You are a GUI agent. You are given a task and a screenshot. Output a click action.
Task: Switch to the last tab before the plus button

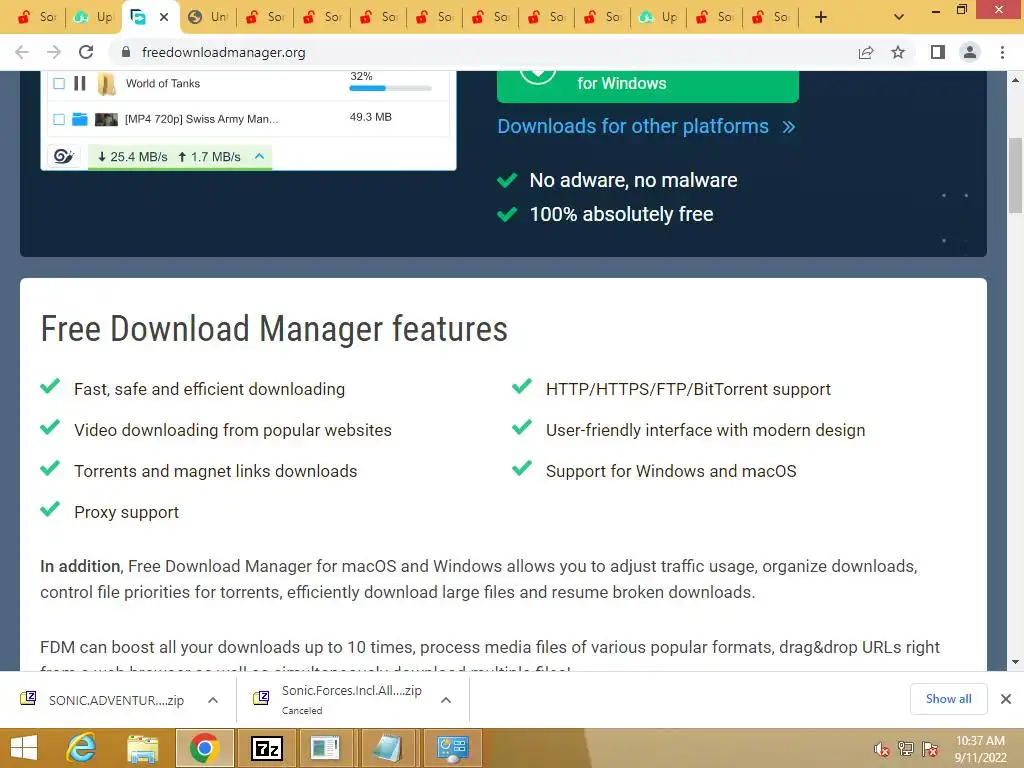click(x=771, y=17)
